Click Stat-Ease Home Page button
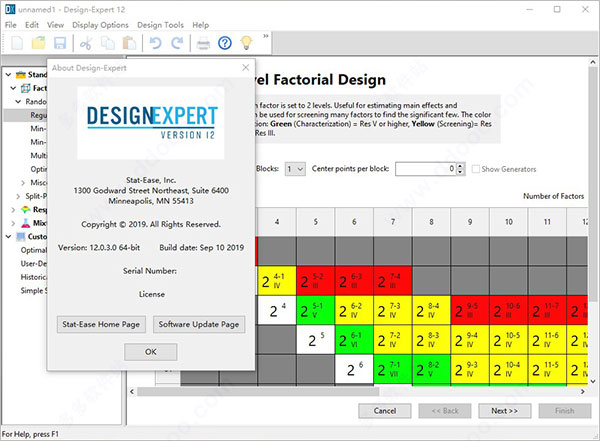600x441 pixels. point(101,324)
